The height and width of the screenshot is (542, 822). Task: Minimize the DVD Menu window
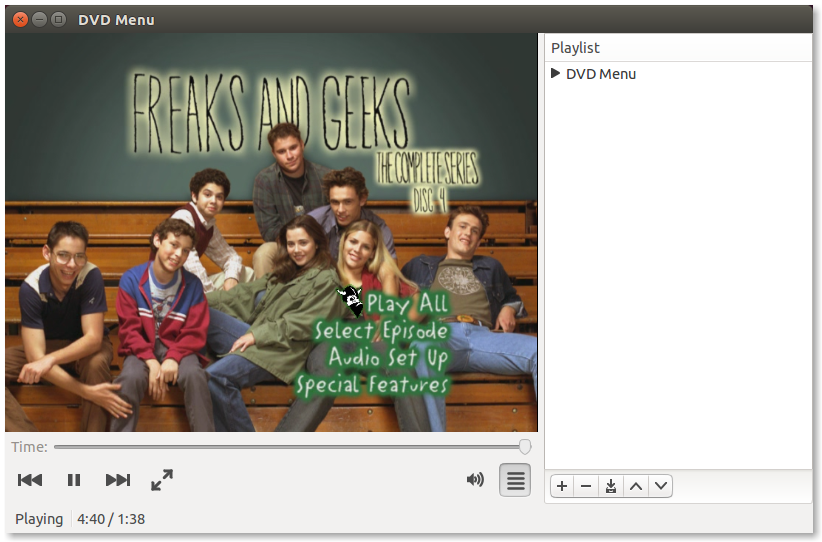pyautogui.click(x=39, y=19)
